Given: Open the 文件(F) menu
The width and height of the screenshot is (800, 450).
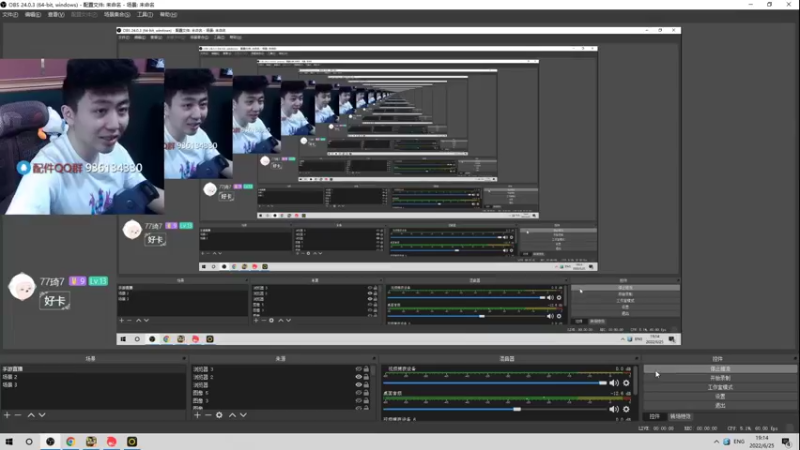Looking at the screenshot, I should (x=10, y=15).
